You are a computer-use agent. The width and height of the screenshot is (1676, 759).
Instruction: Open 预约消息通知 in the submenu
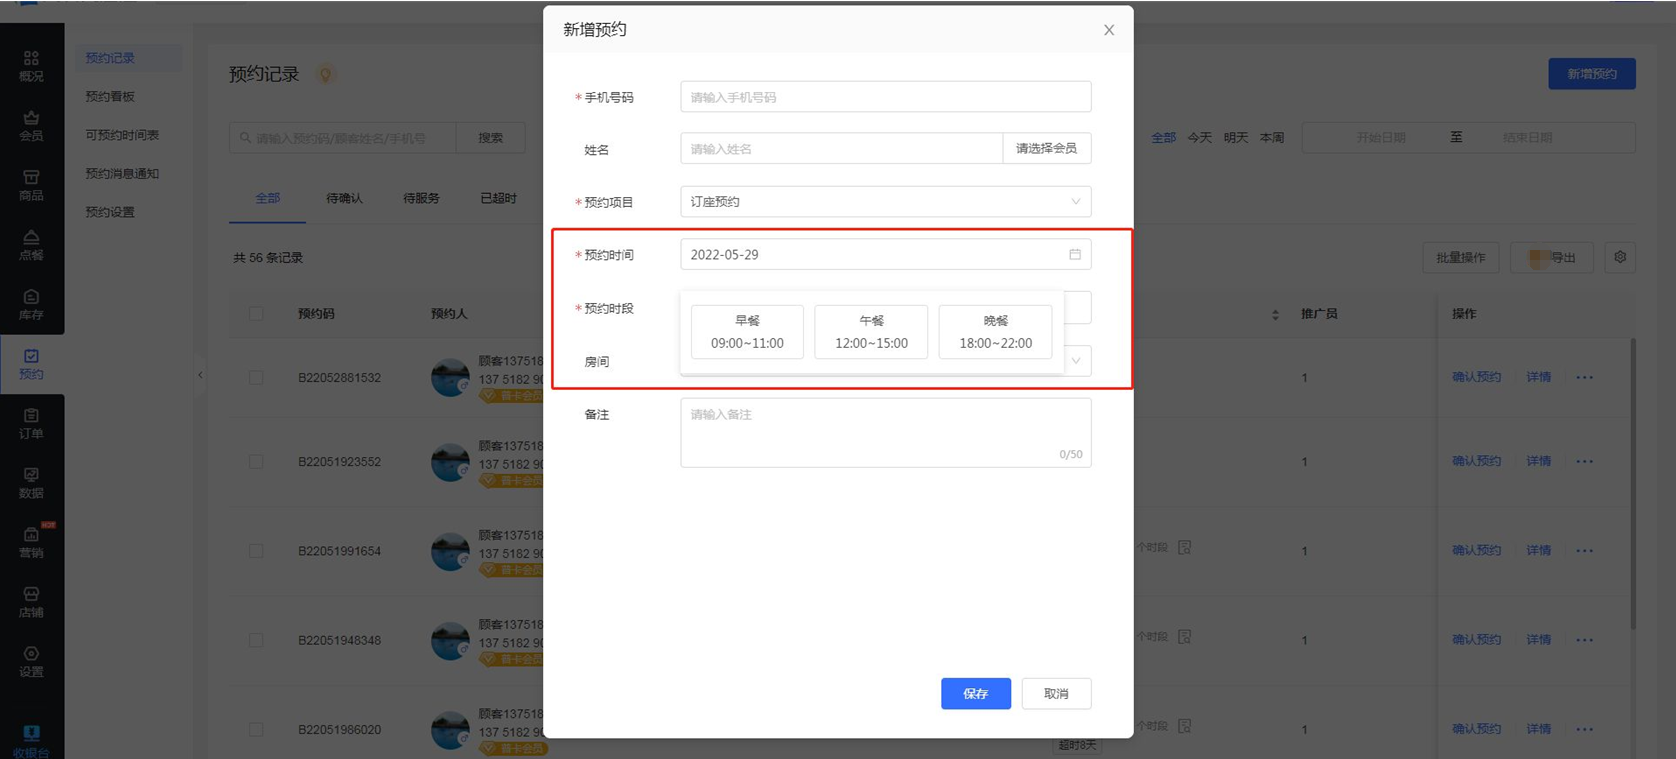[x=122, y=174]
